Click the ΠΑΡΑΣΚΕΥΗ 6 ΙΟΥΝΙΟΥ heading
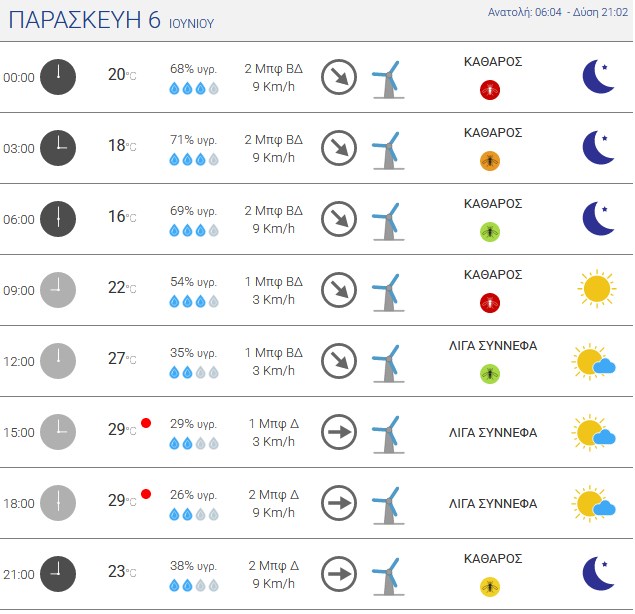Screen dimensions: 635x614 pos(111,20)
